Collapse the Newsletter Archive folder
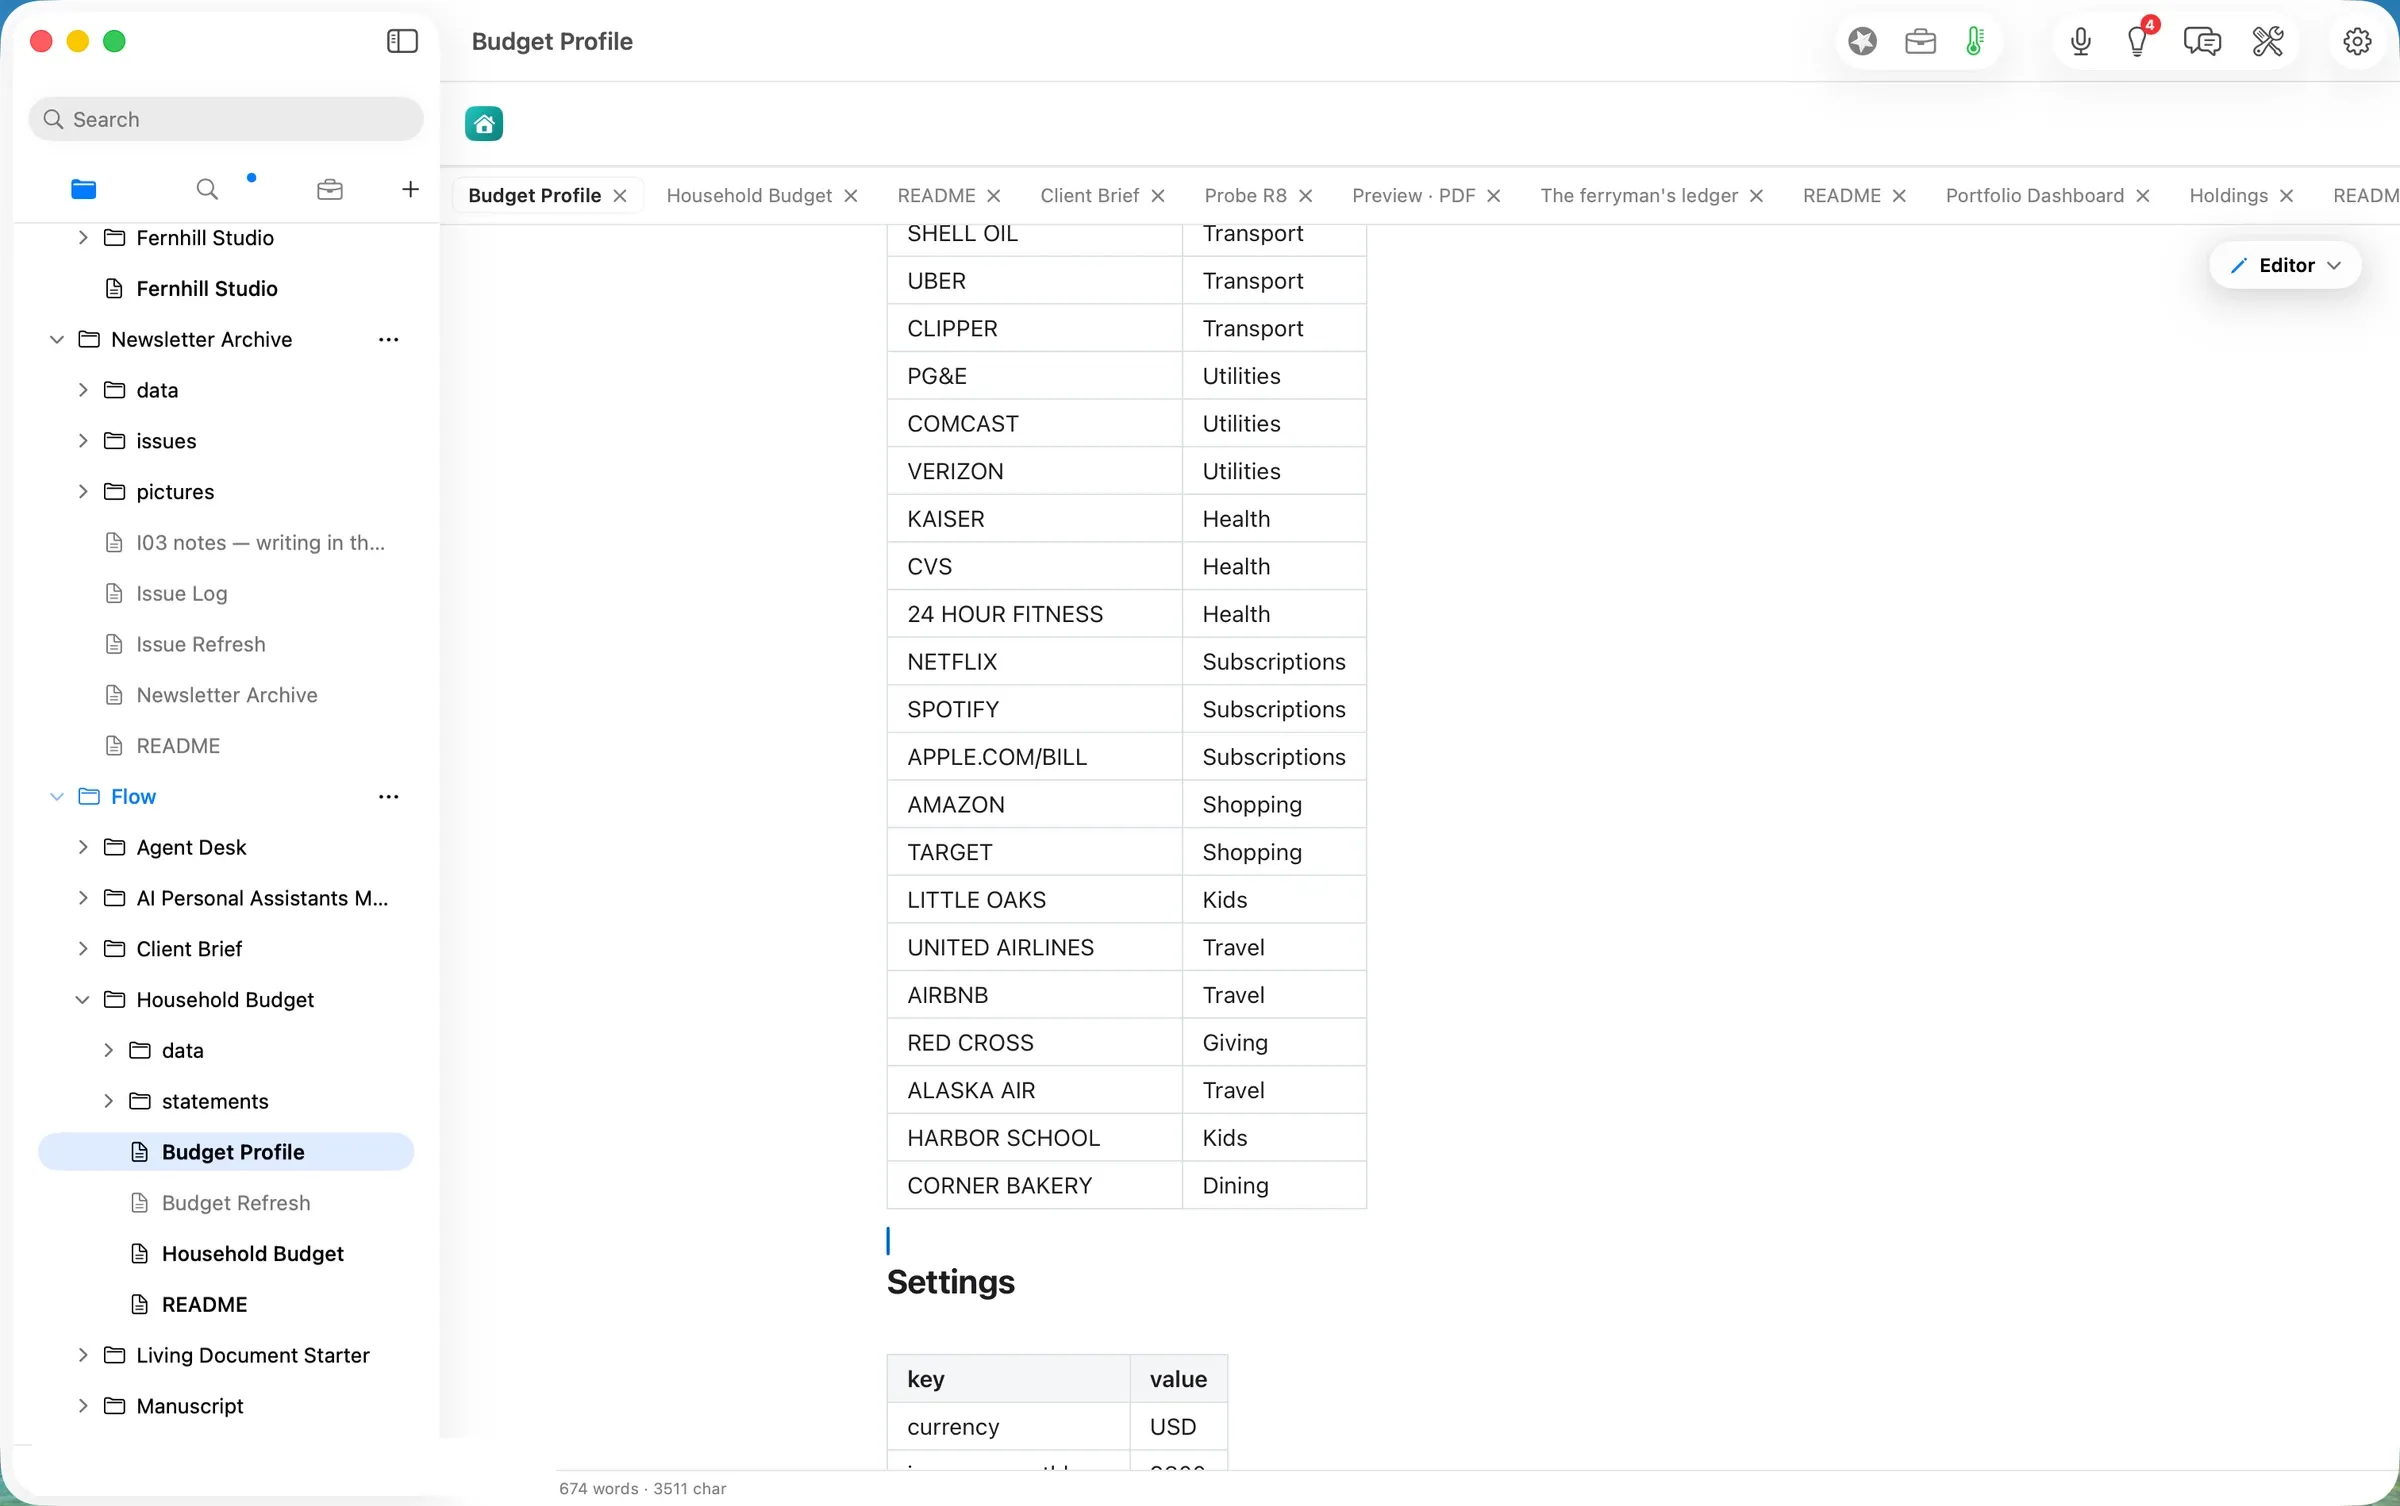The image size is (2400, 1506). pyautogui.click(x=57, y=340)
